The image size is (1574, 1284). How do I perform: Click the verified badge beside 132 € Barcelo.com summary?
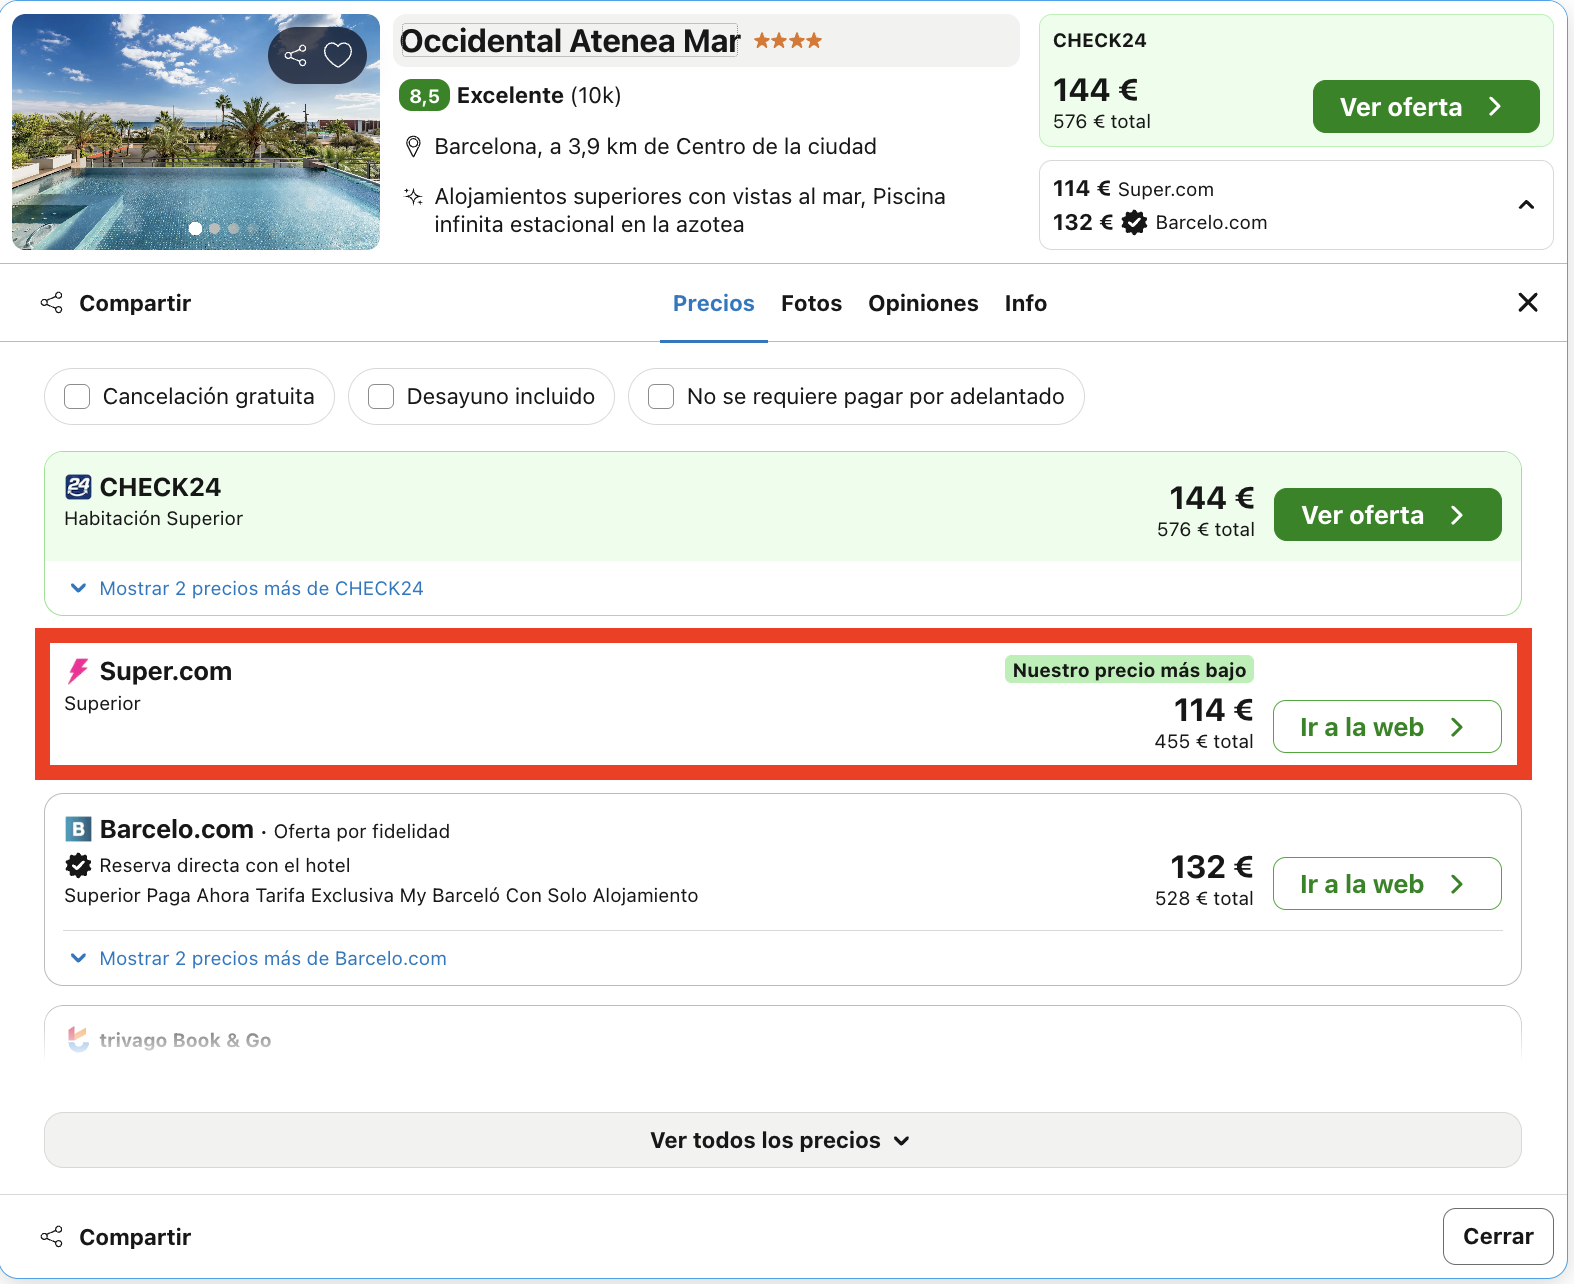point(1134,222)
